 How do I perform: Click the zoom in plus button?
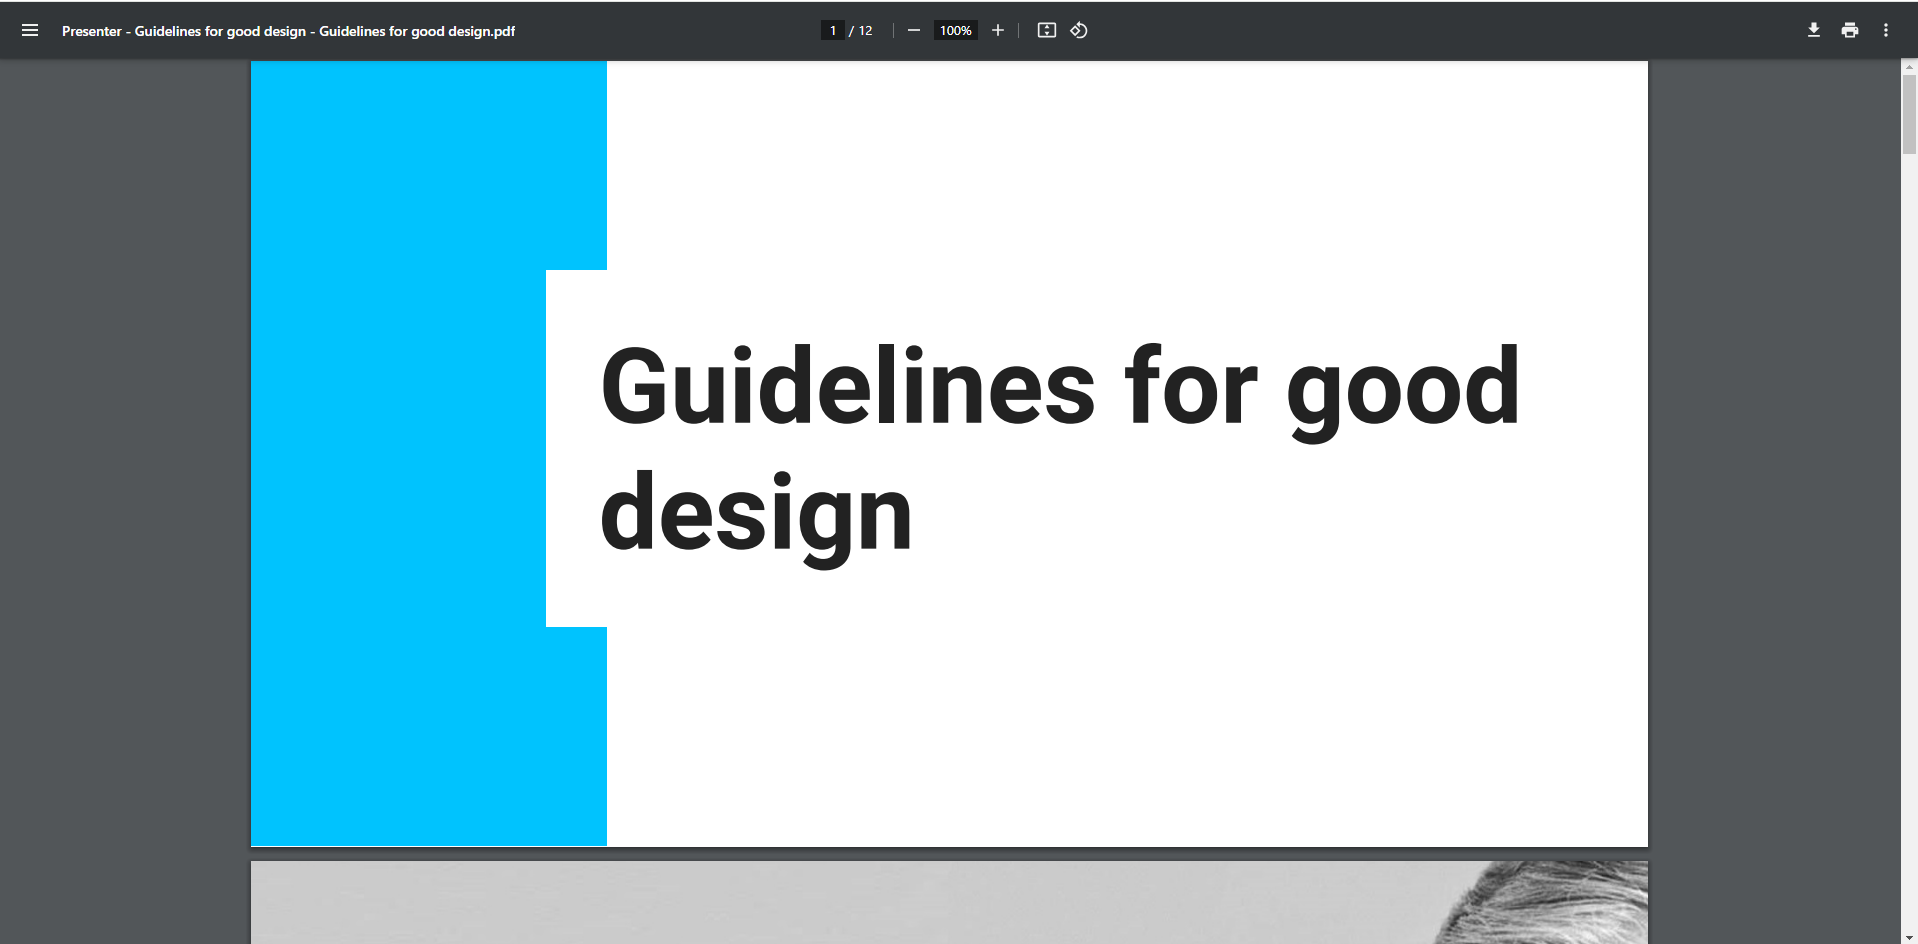click(997, 30)
